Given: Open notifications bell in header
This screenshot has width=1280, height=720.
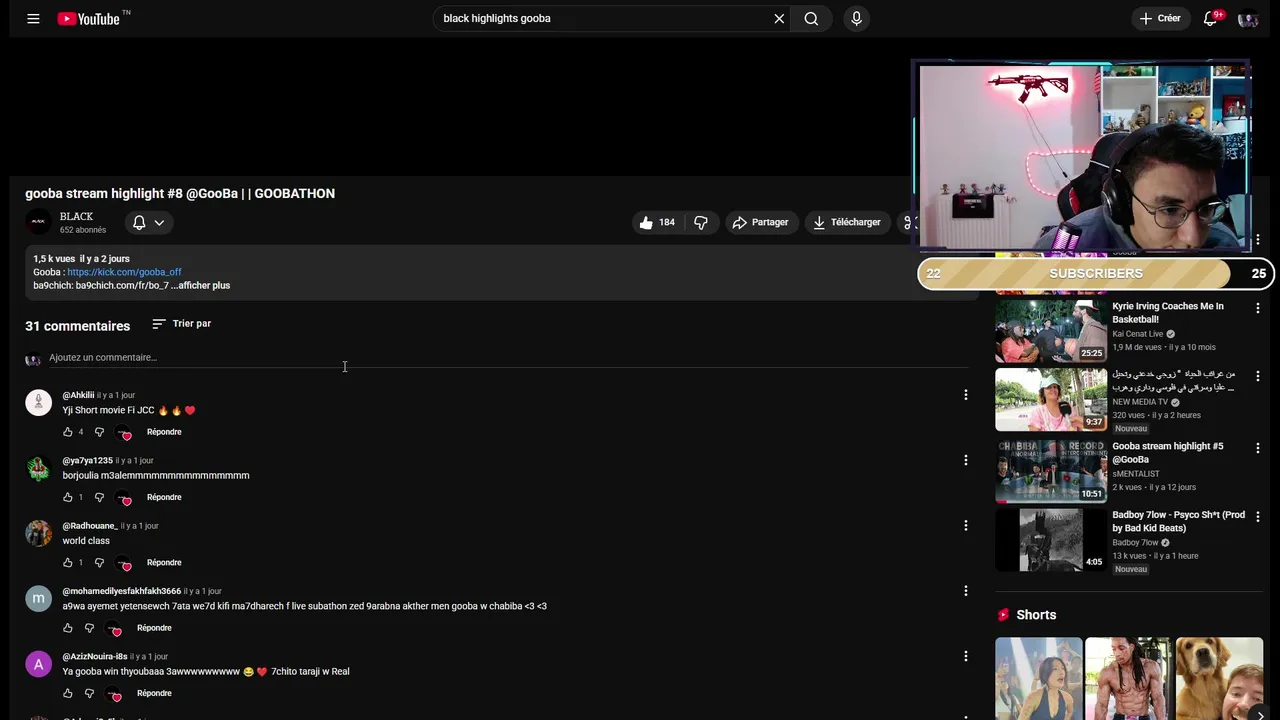Looking at the screenshot, I should point(1211,18).
